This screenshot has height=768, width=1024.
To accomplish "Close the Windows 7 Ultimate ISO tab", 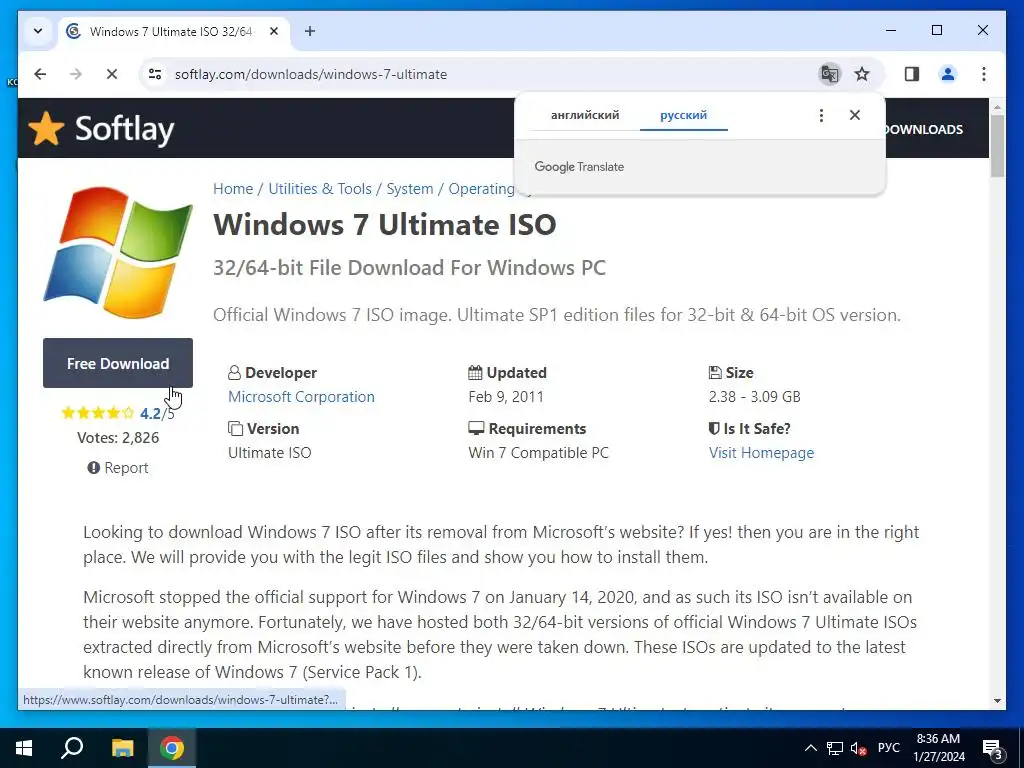I will [x=274, y=31].
